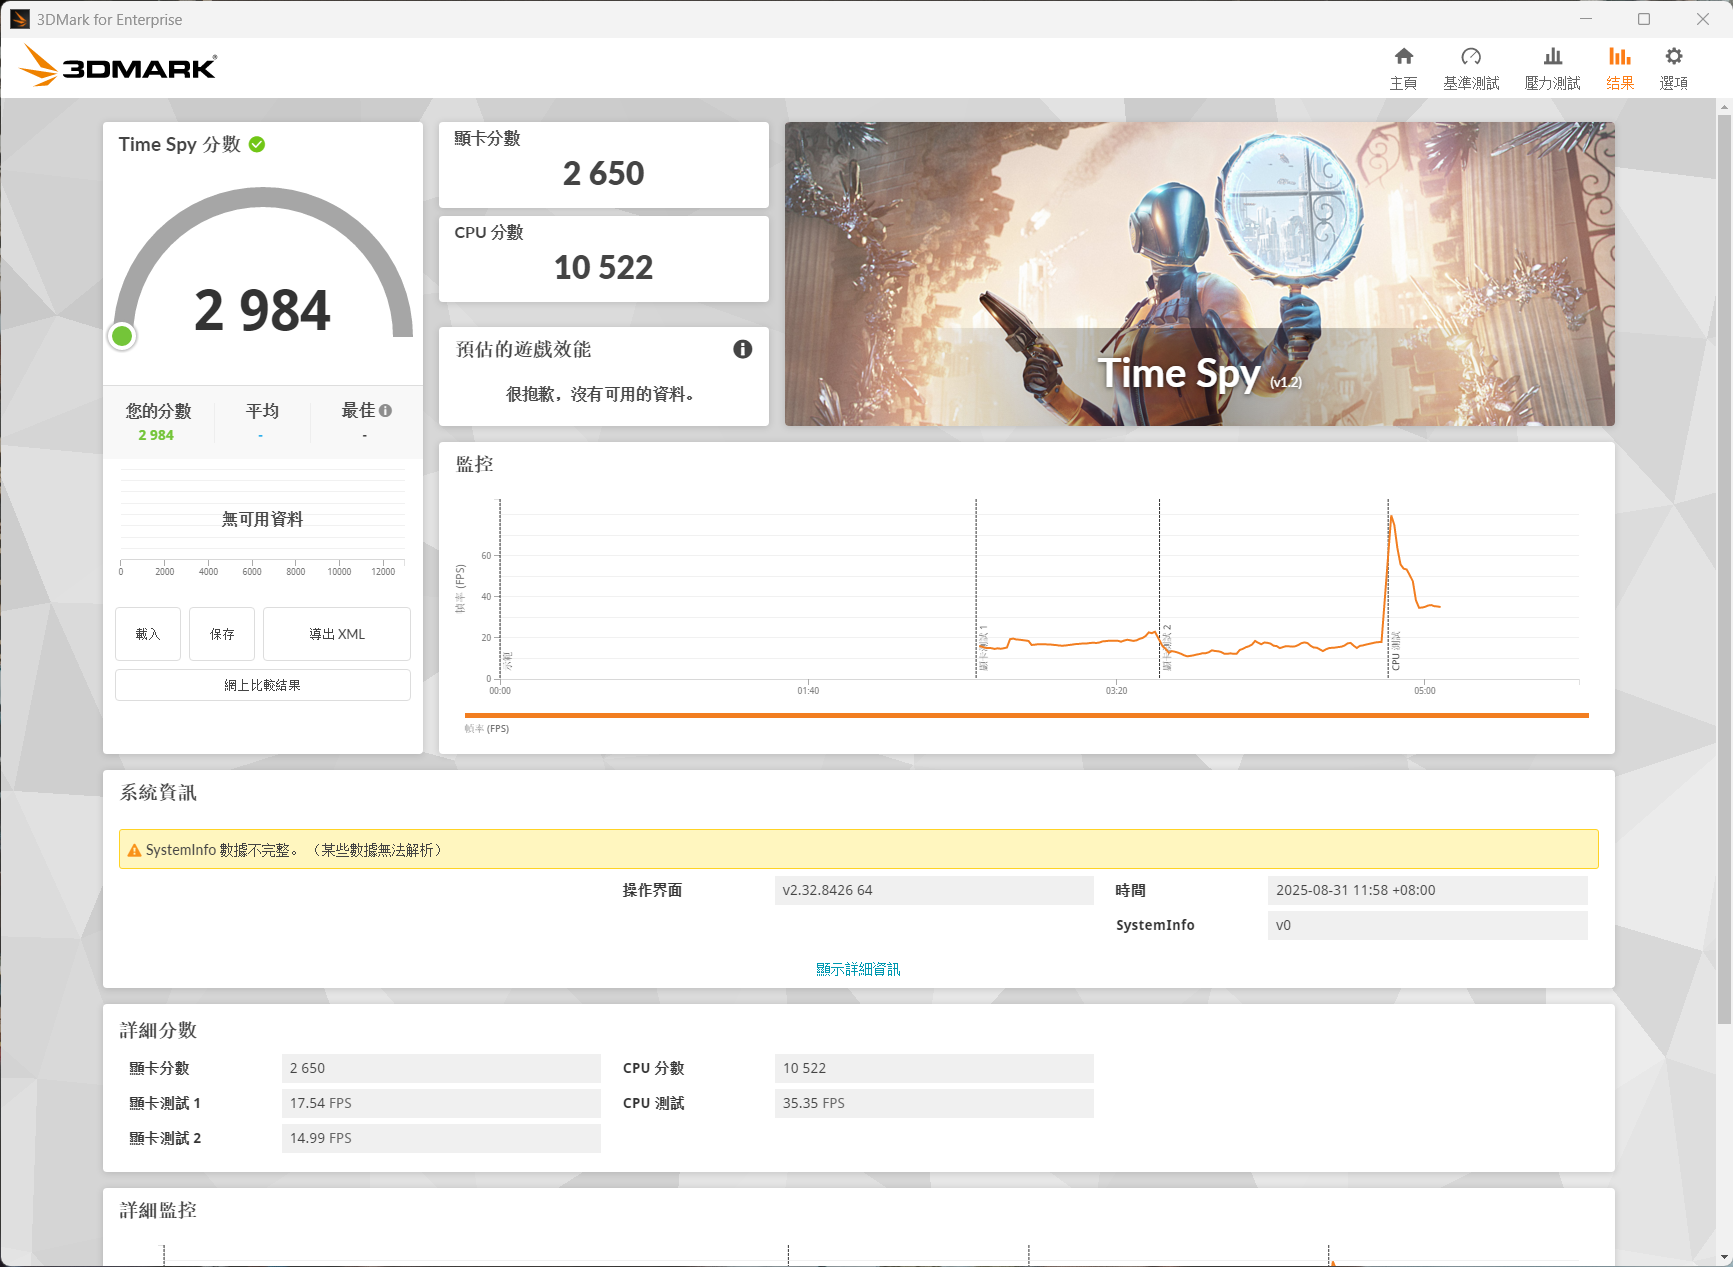
Task: Click the 操作界面 version field v2.32.8426 64
Action: 934,890
